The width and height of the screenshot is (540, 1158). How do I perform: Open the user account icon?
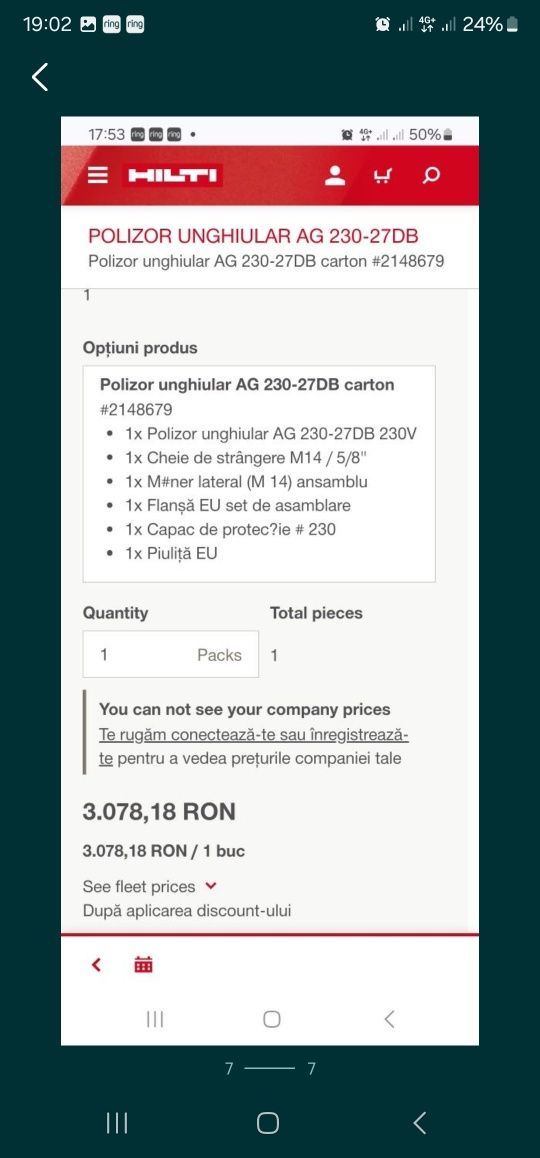pyautogui.click(x=335, y=175)
